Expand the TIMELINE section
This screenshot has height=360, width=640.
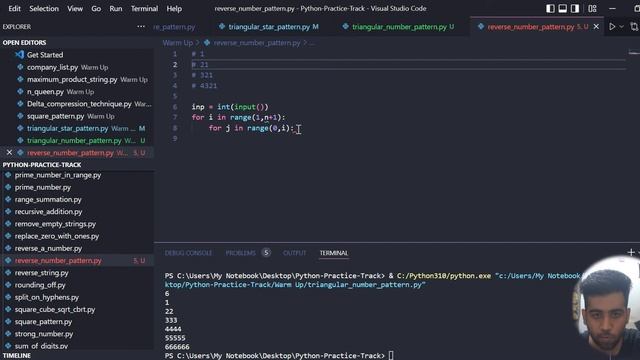(x=17, y=356)
